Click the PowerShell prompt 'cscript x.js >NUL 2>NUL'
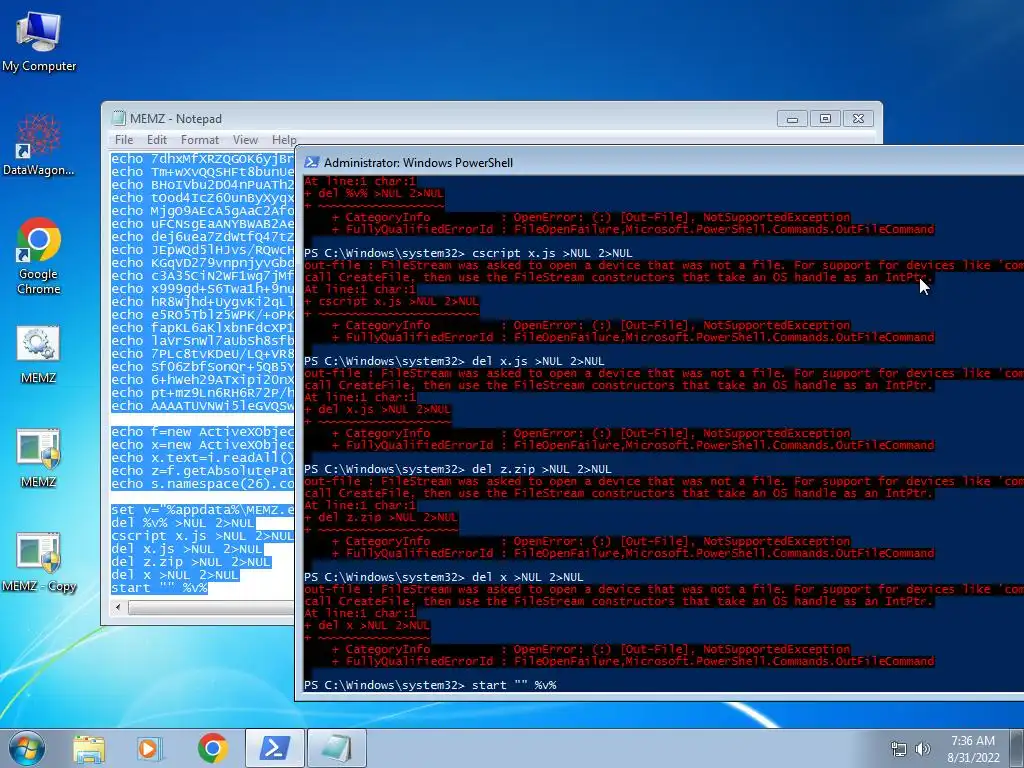 pyautogui.click(x=468, y=253)
